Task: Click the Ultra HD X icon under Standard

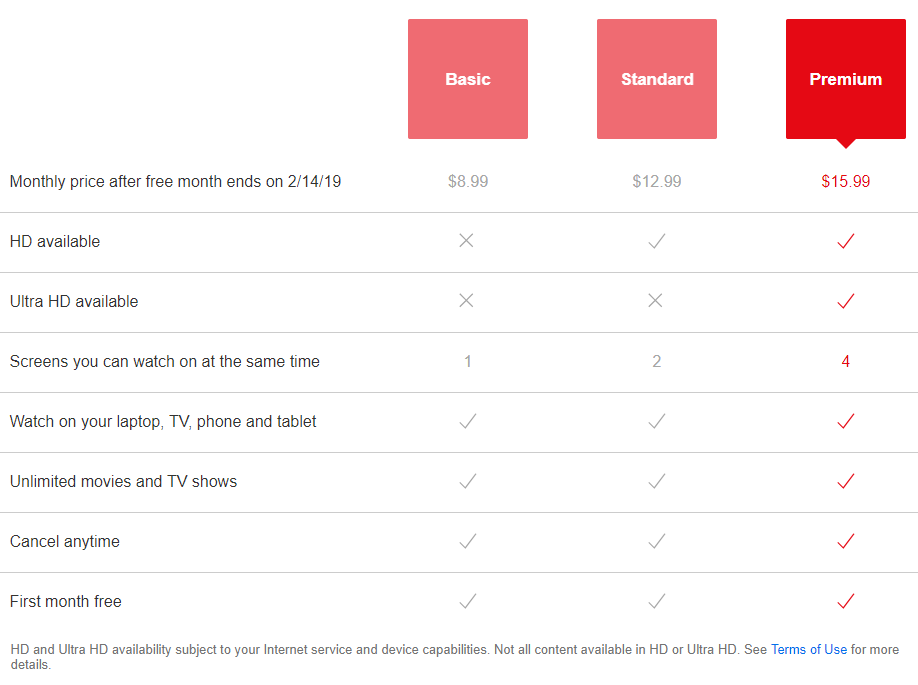Action: (656, 301)
